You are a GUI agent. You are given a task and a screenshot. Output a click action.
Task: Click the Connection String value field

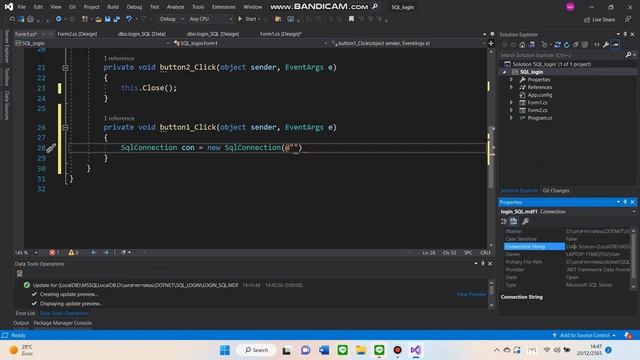598,247
